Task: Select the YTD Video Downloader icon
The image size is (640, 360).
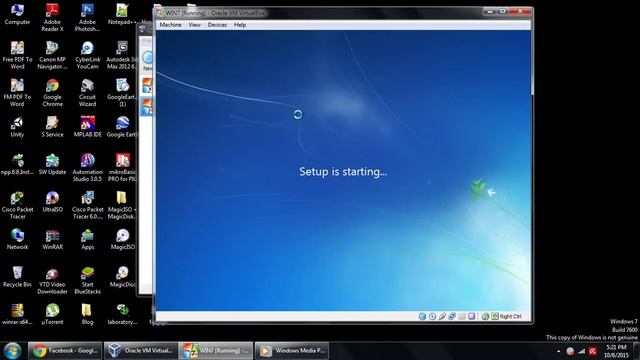Action: point(52,280)
